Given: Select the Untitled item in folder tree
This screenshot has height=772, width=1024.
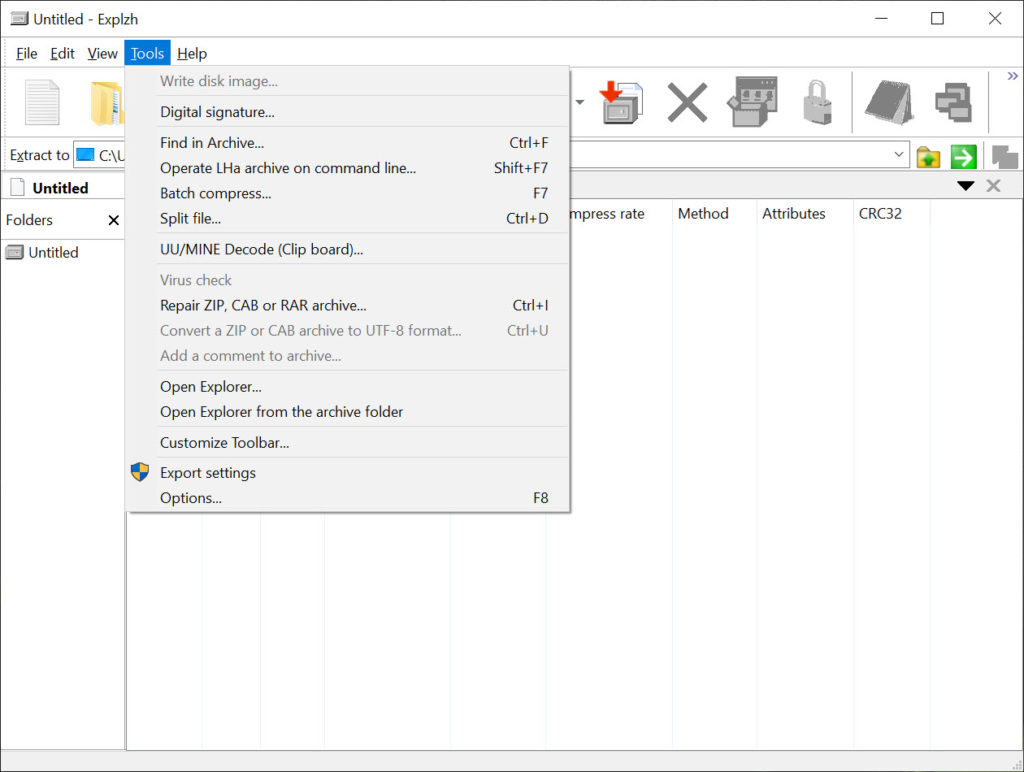Looking at the screenshot, I should 53,253.
